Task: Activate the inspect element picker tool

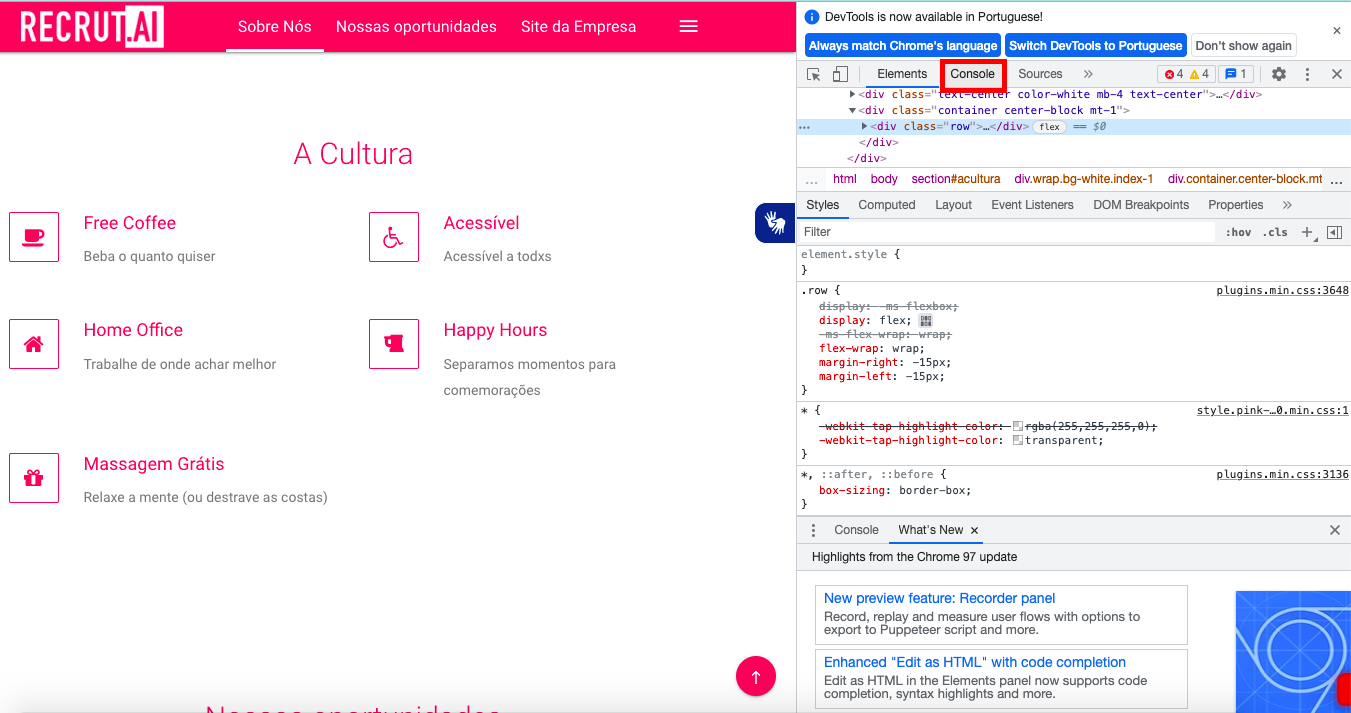Action: pyautogui.click(x=814, y=74)
